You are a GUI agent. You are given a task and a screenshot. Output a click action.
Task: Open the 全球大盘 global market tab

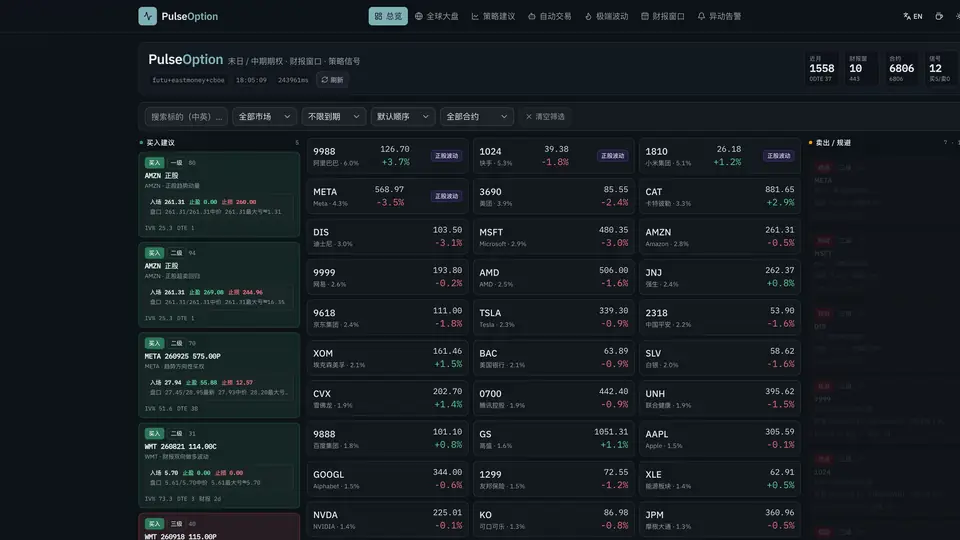[437, 17]
